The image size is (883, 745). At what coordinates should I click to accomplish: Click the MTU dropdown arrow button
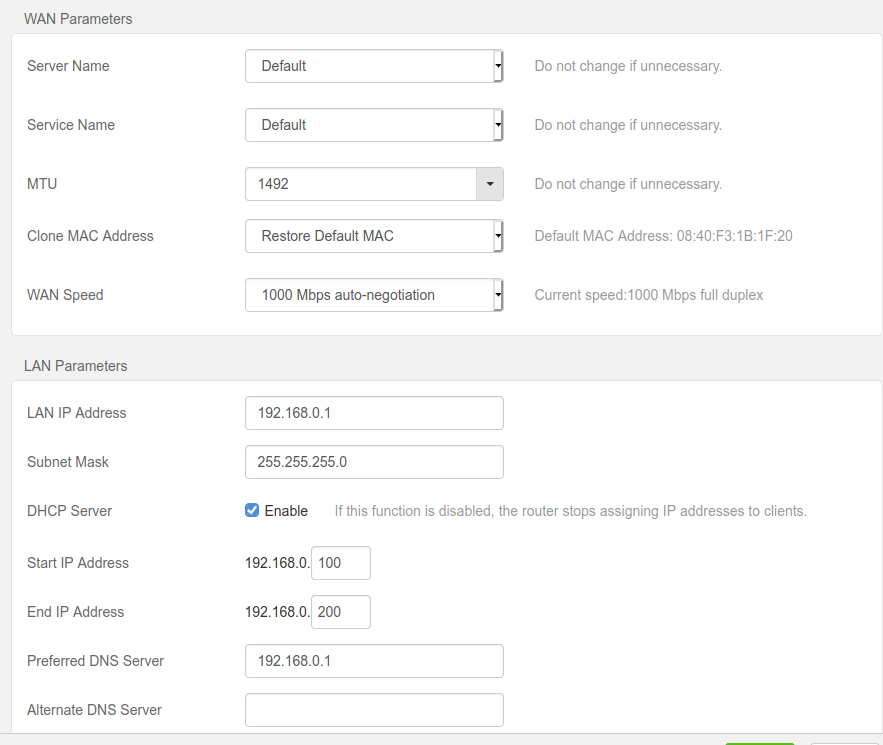[490, 184]
